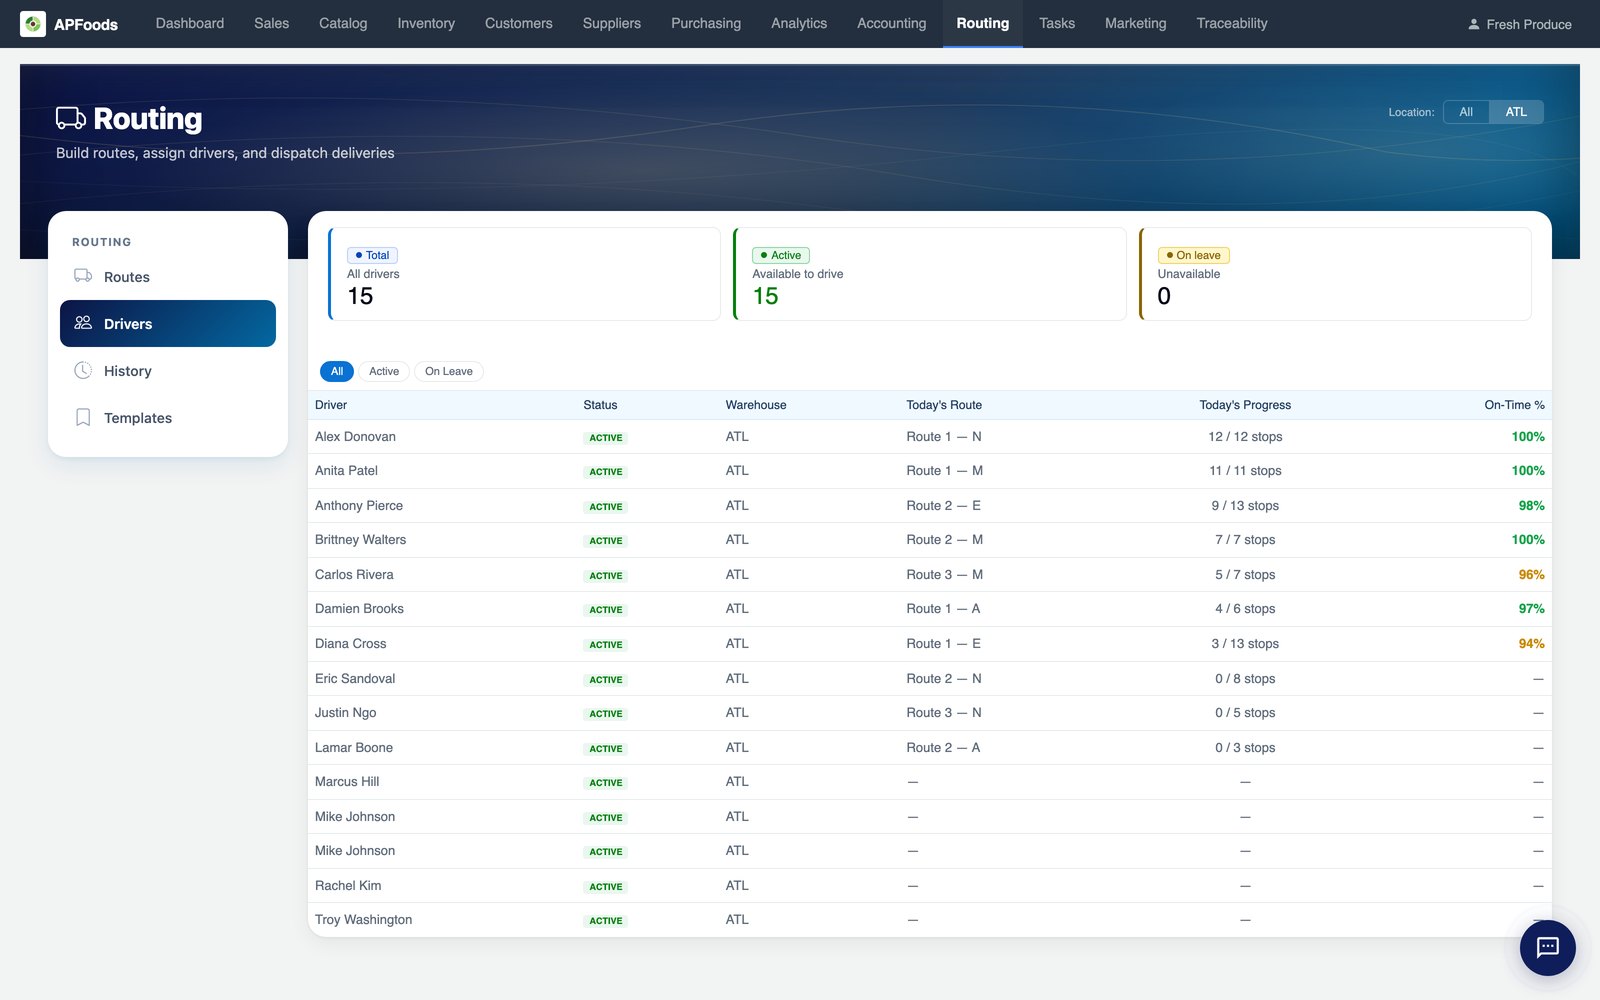Click the user profile icon beside Fresh Produce

[x=1473, y=24]
